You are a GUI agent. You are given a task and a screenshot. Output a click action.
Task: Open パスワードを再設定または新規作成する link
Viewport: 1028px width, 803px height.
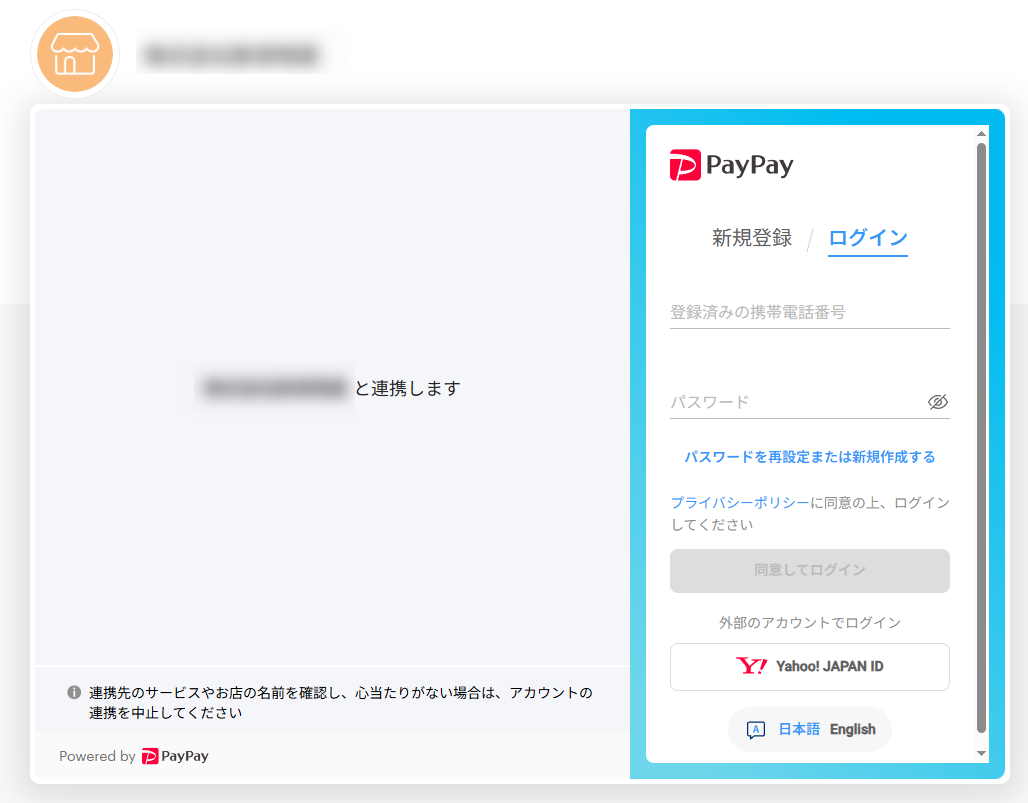pos(809,456)
